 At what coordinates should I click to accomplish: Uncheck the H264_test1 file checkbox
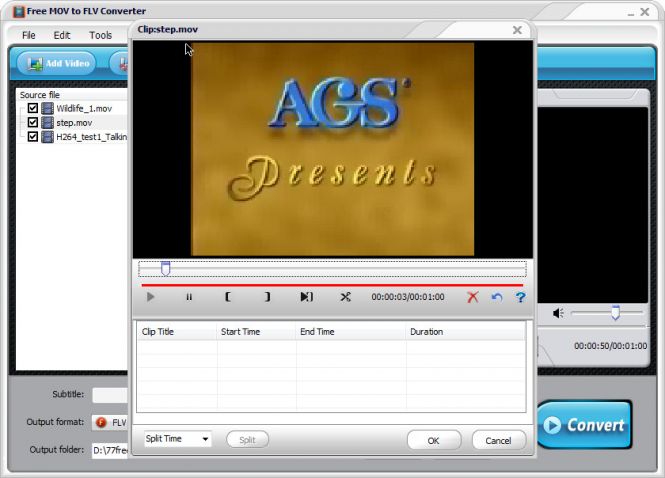tap(33, 136)
